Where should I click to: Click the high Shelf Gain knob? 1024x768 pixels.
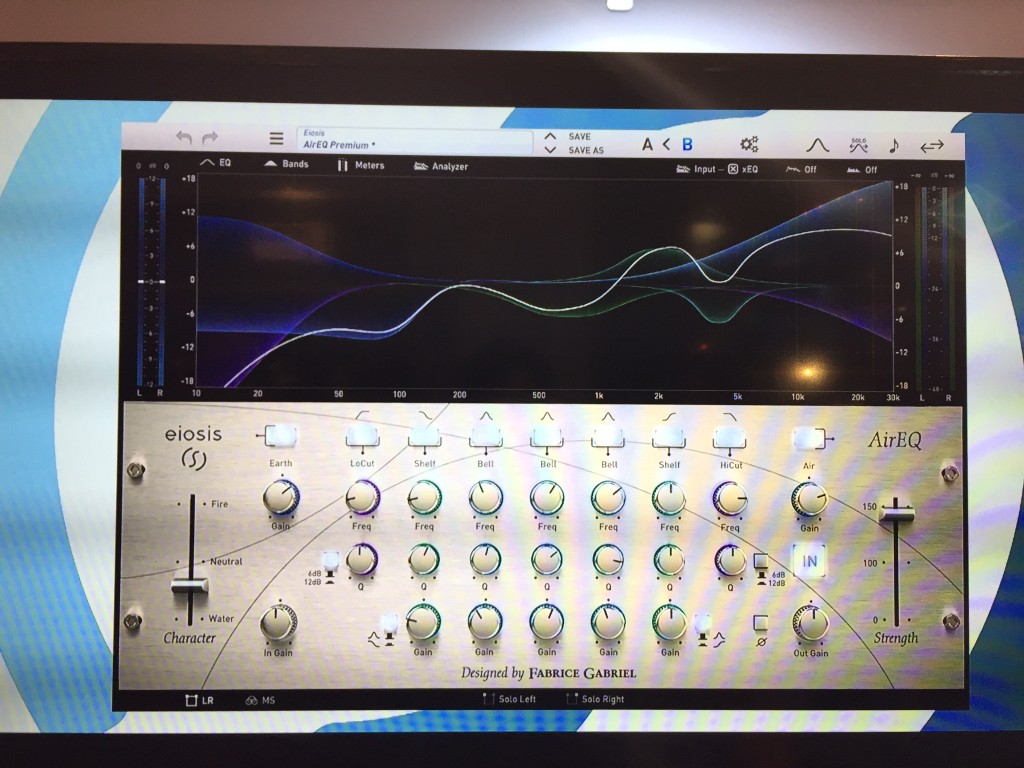[x=669, y=623]
